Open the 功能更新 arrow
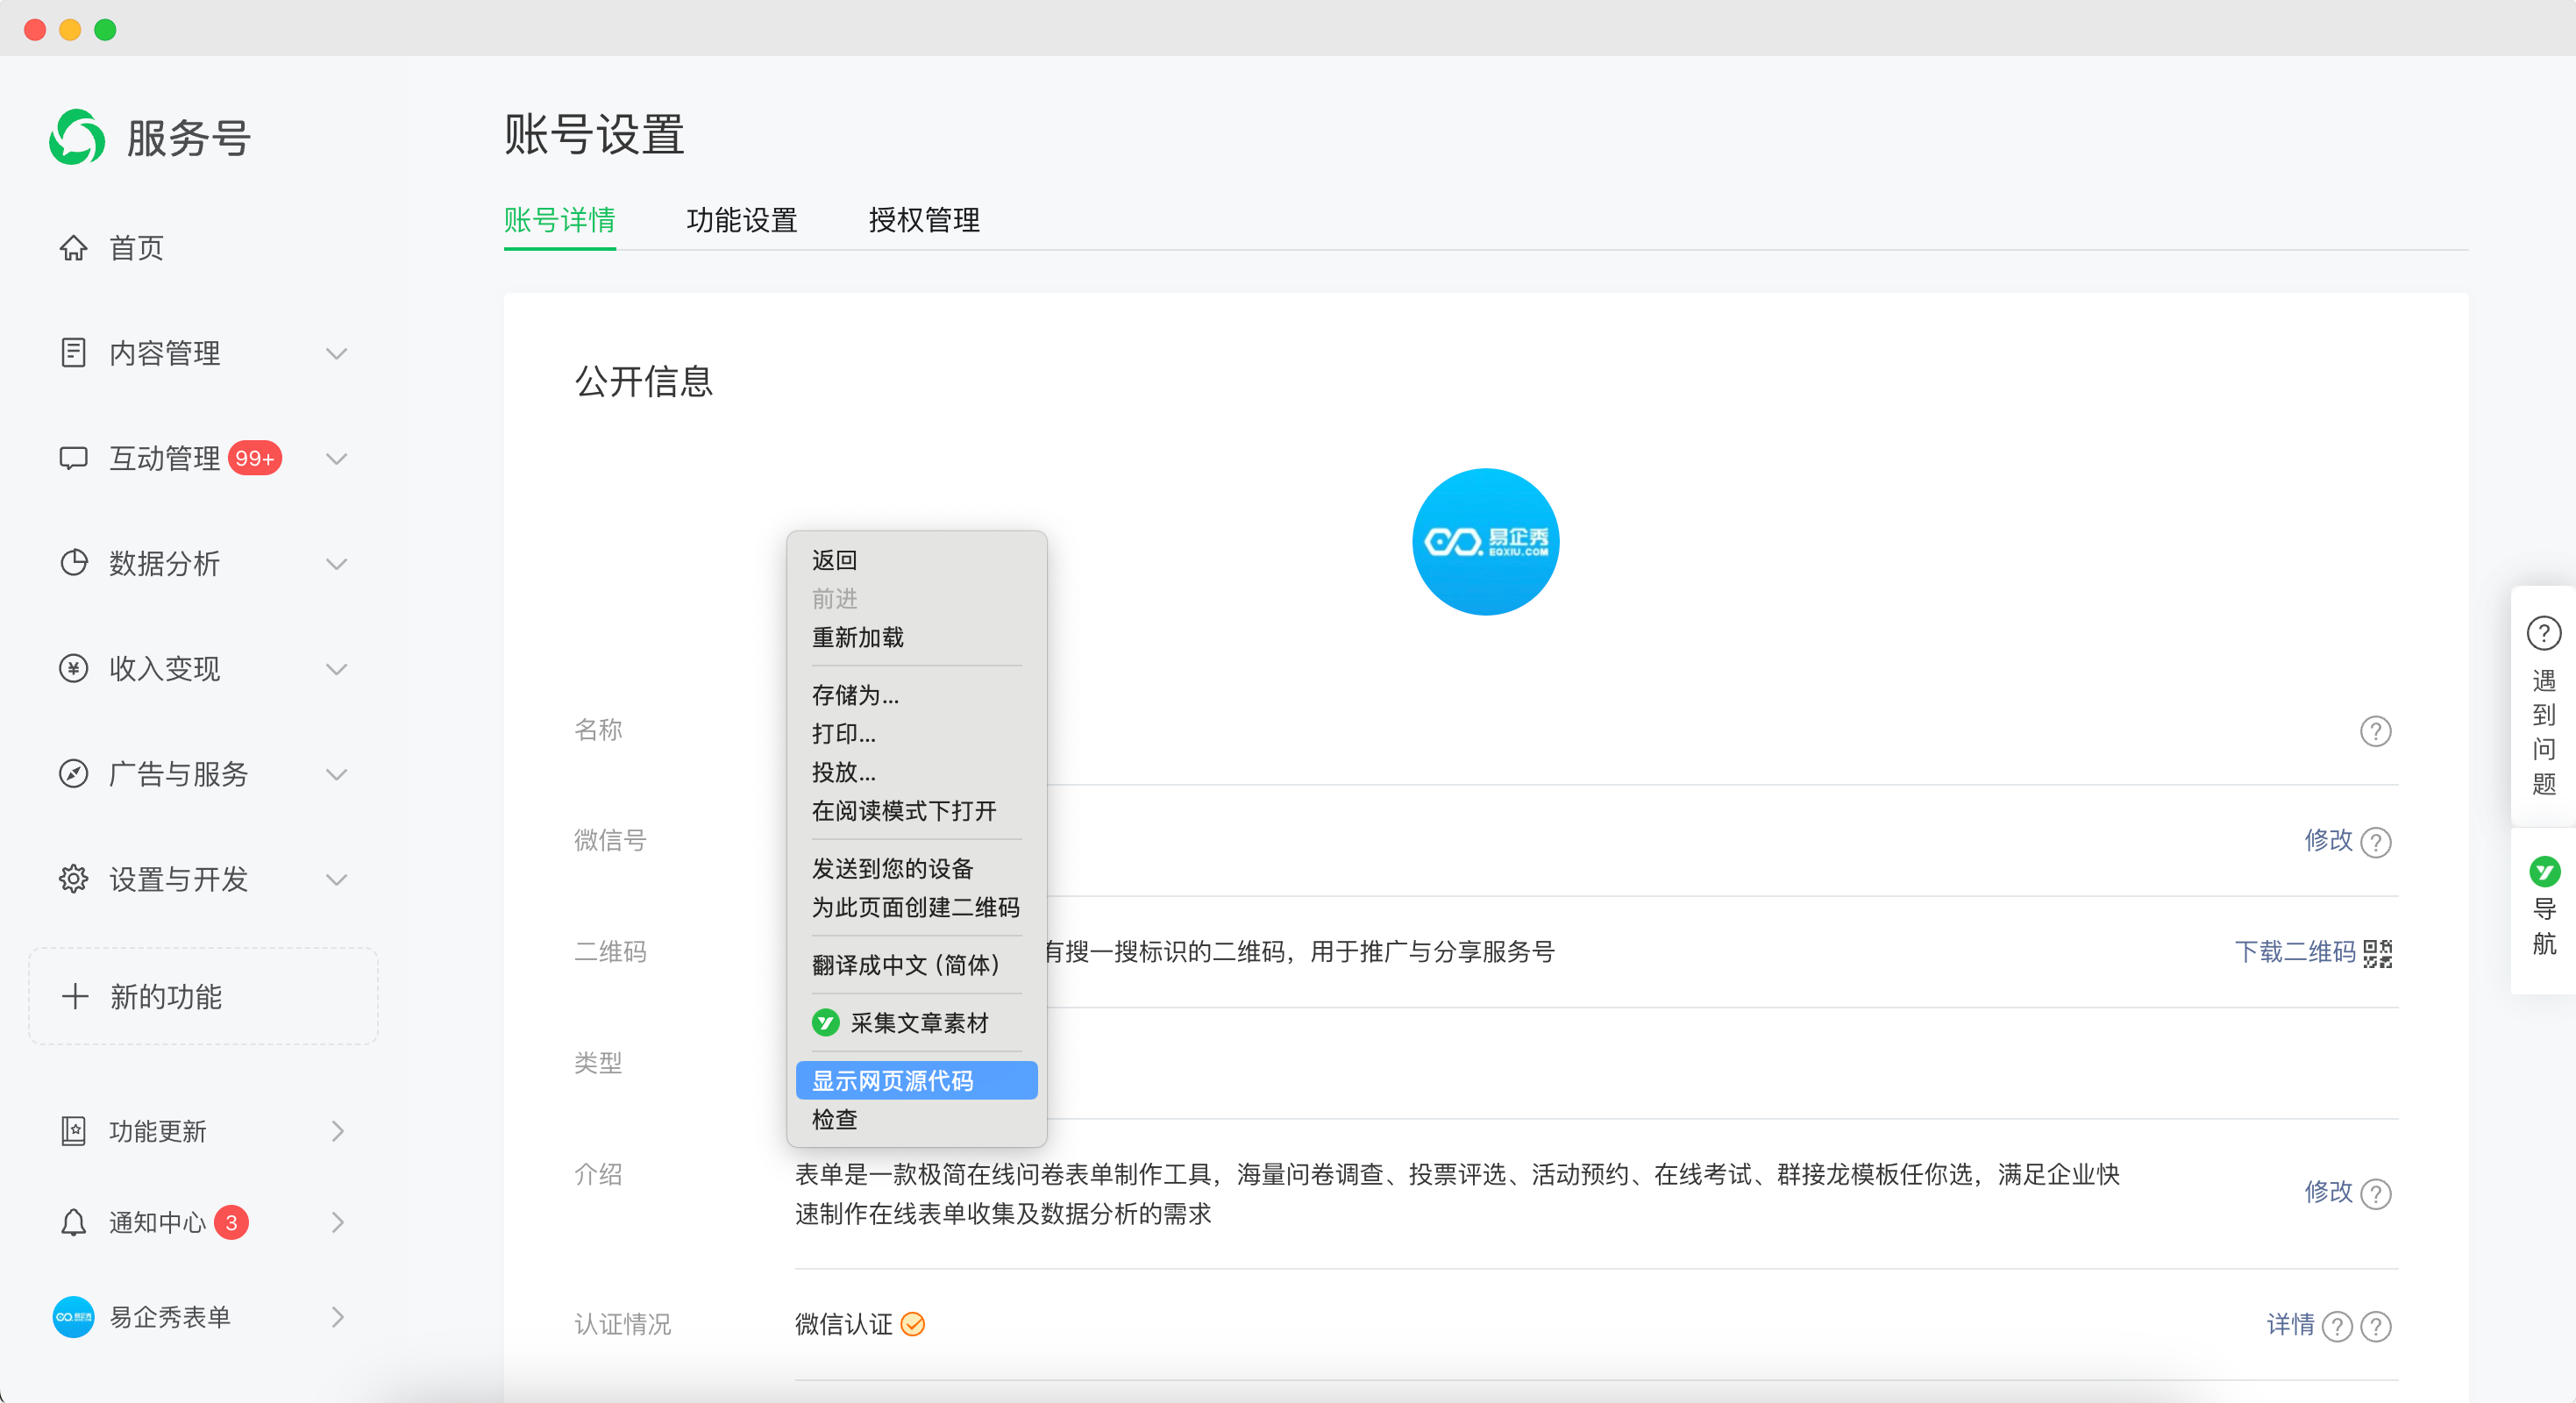Image resolution: width=2576 pixels, height=1403 pixels. pyautogui.click(x=338, y=1131)
